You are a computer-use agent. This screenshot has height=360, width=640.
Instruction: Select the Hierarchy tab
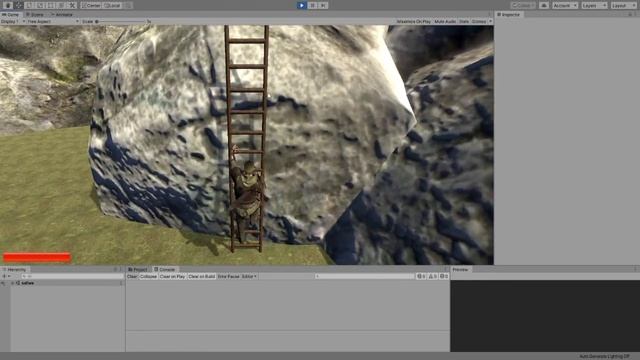tap(15, 269)
